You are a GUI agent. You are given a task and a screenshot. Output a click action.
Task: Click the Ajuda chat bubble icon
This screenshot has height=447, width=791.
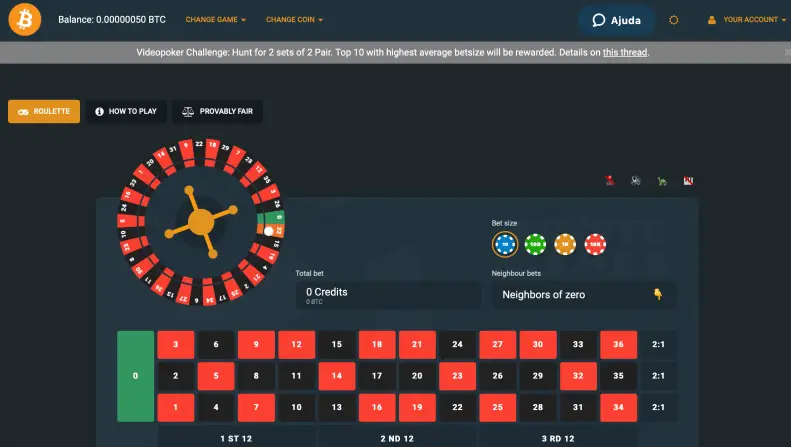coord(599,20)
